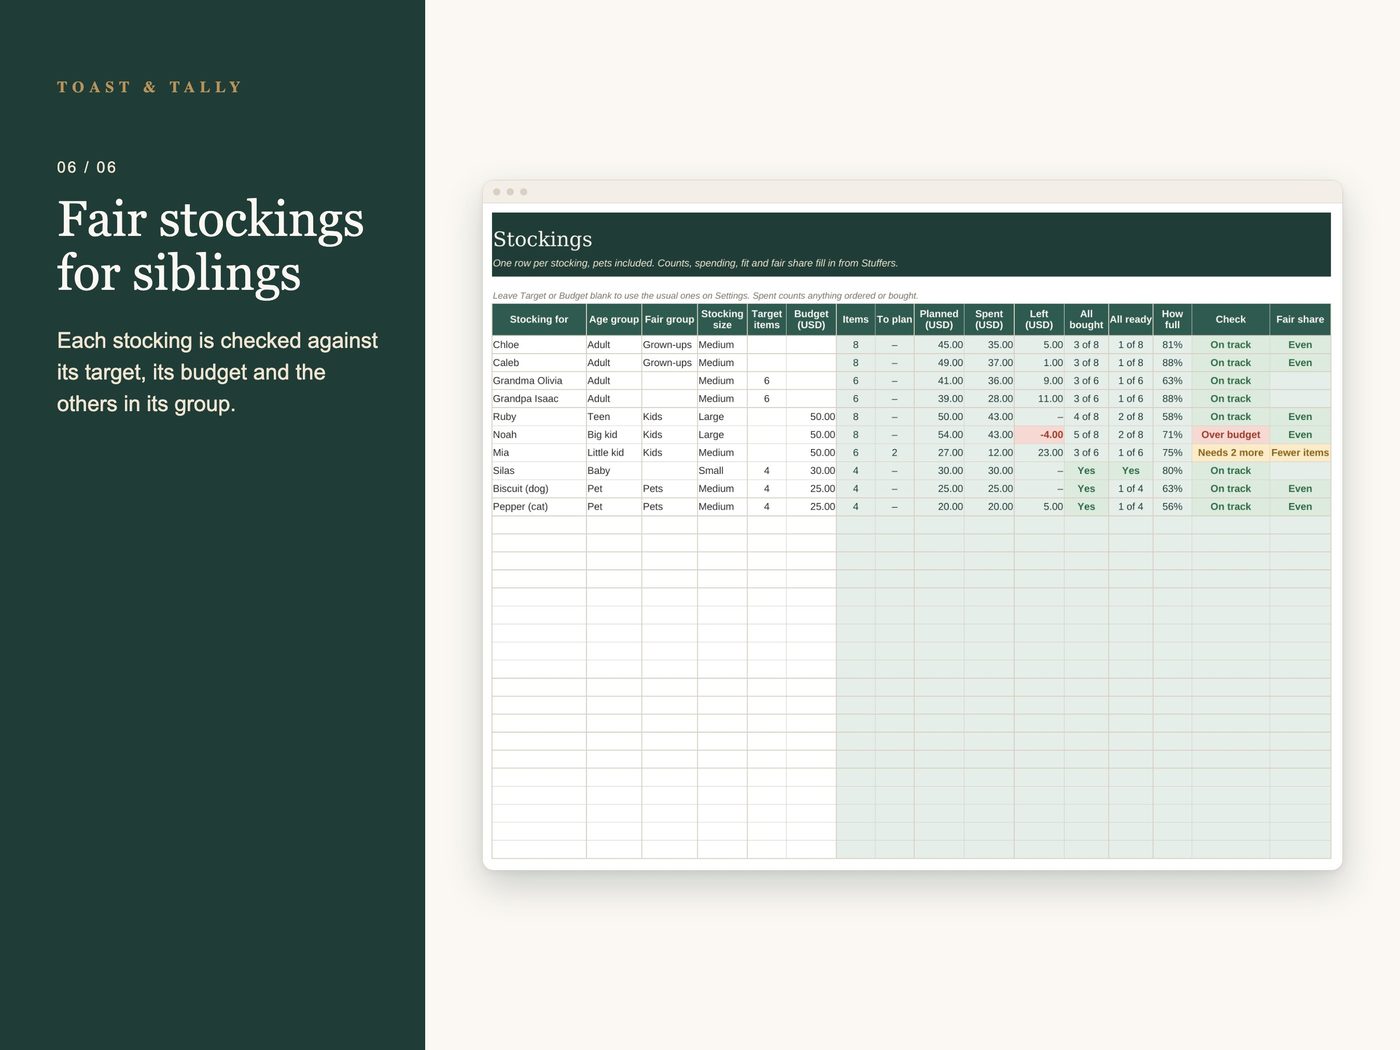Click the 'Target items' header cell
This screenshot has height=1050, width=1400.
767,320
